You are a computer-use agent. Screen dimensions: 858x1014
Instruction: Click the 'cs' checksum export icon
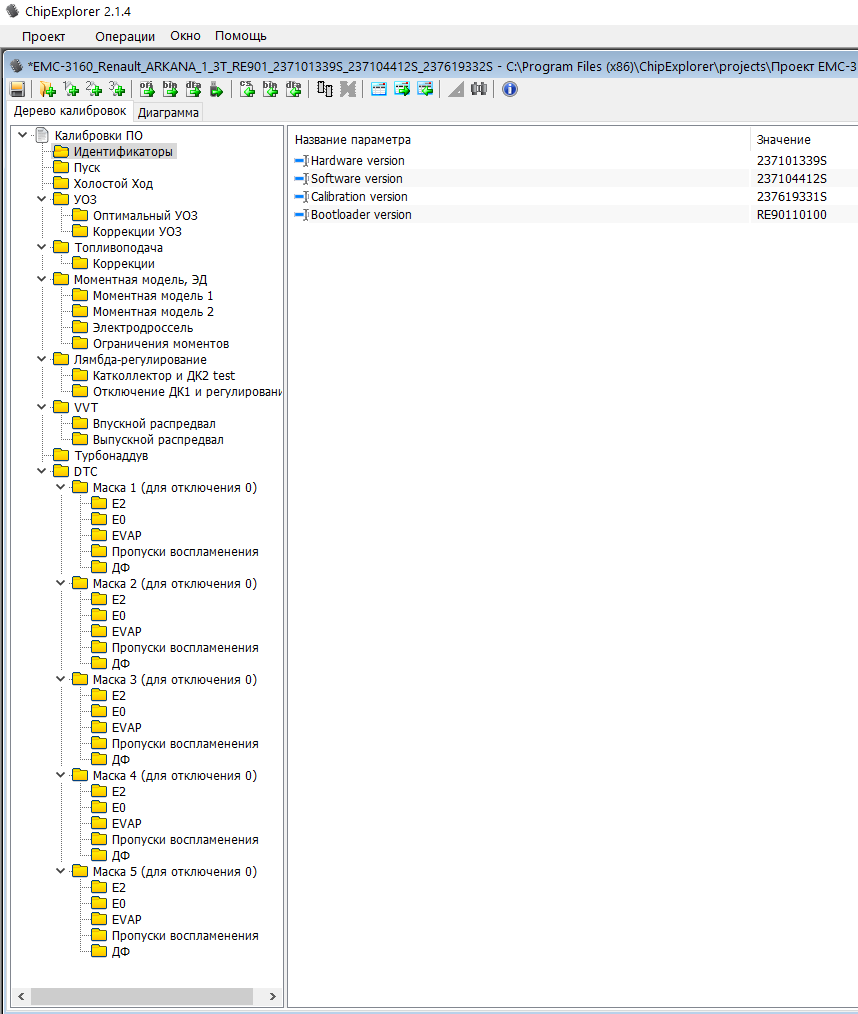[x=247, y=89]
